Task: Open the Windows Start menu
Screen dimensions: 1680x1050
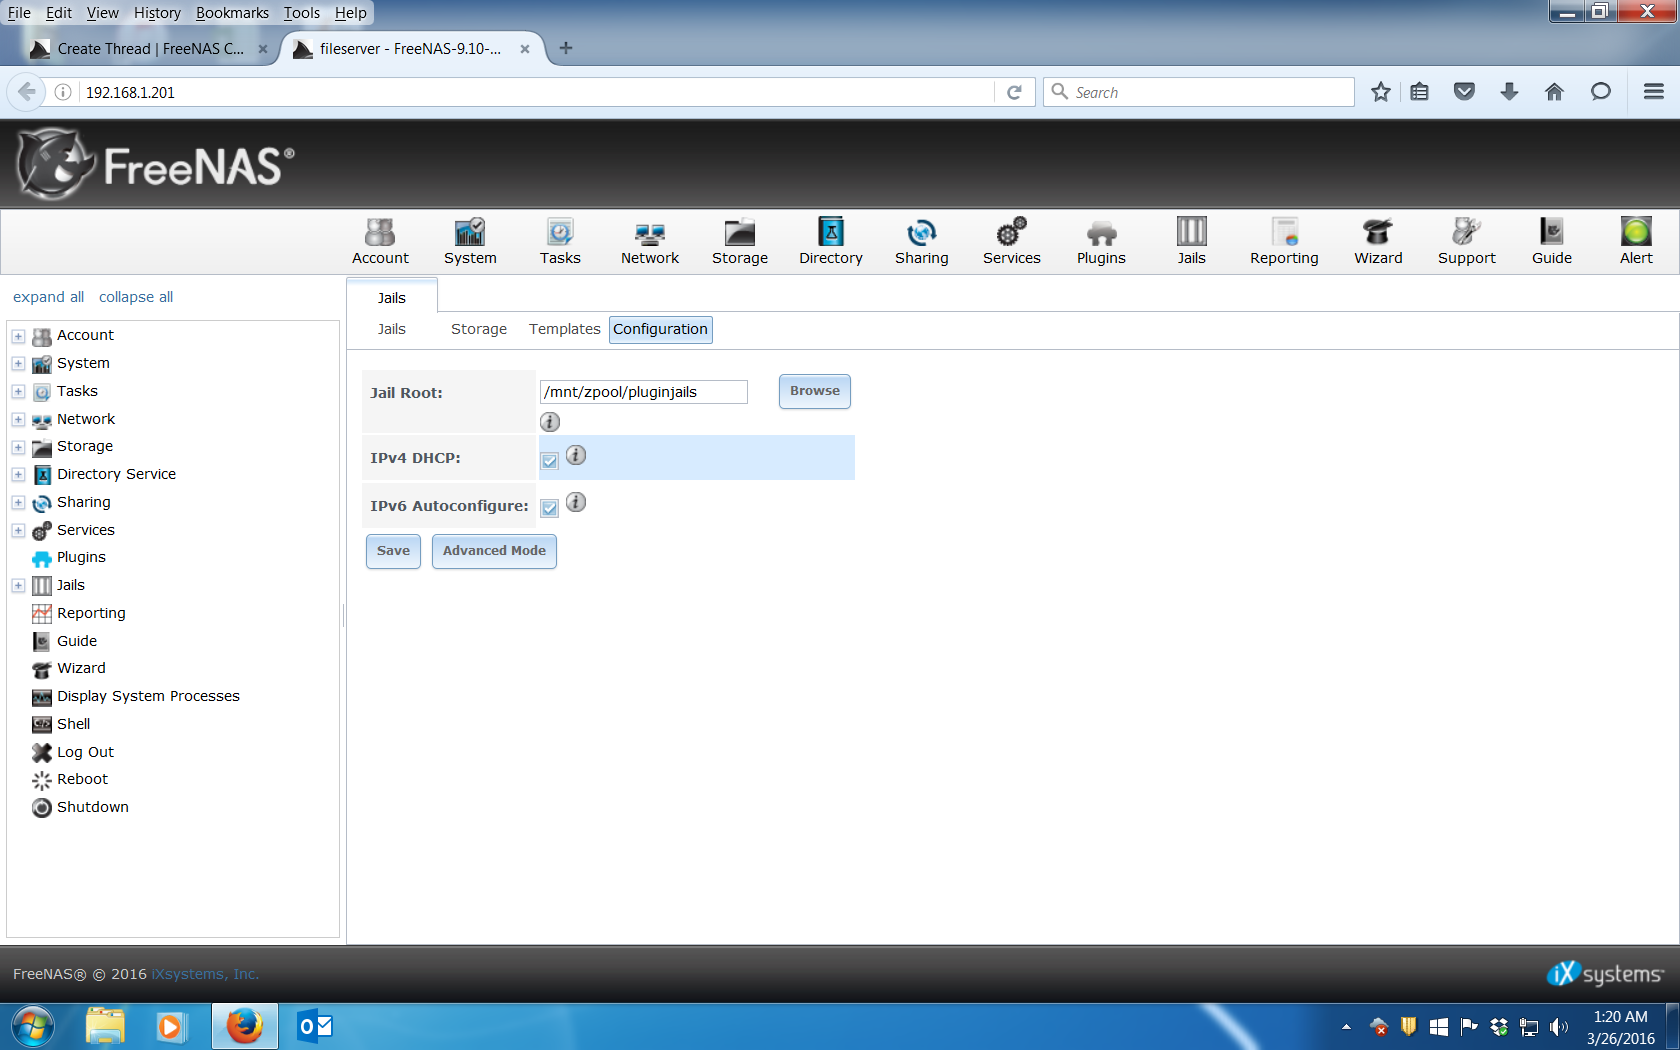Action: coord(32,1026)
